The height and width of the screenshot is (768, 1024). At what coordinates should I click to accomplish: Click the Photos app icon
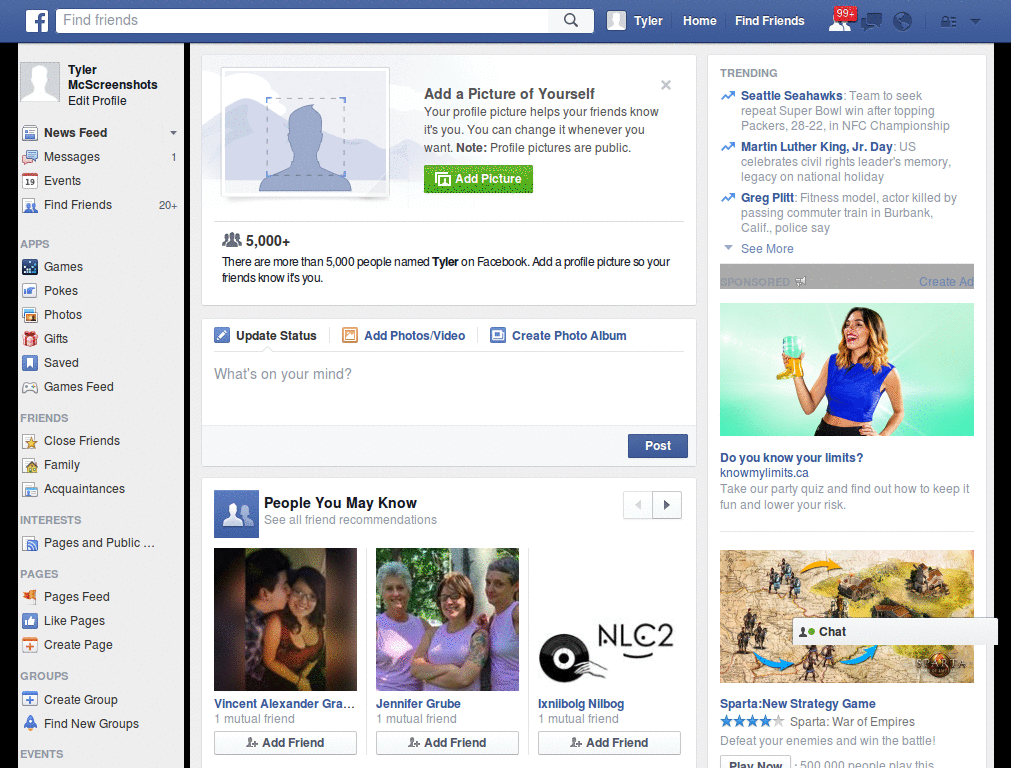click(30, 315)
